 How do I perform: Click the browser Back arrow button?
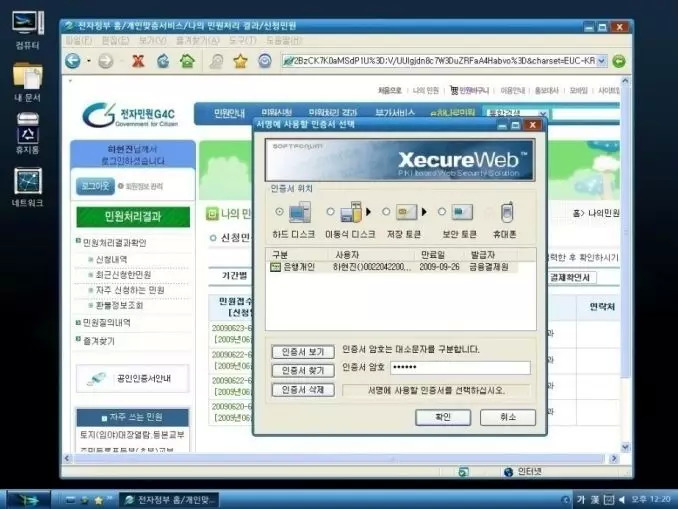tap(73, 61)
